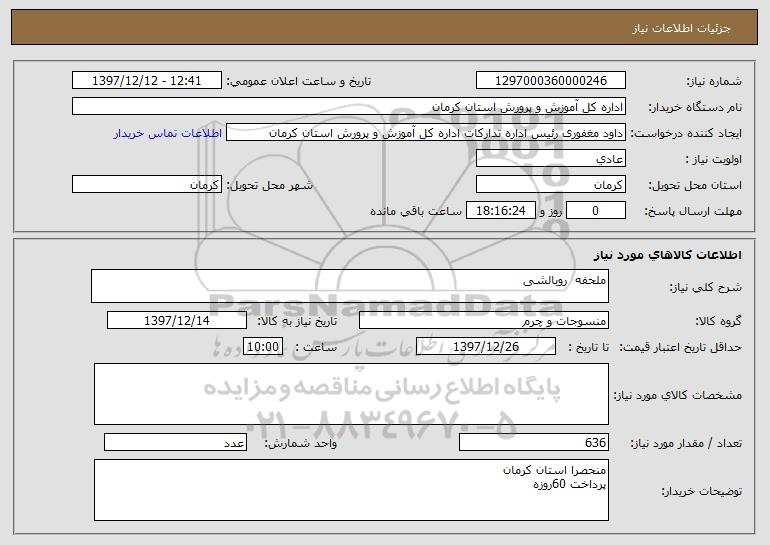This screenshot has height=545, width=770.
Task: Click the اطلاعات کالاهای مورد نیاز section heading
Action: [x=667, y=255]
